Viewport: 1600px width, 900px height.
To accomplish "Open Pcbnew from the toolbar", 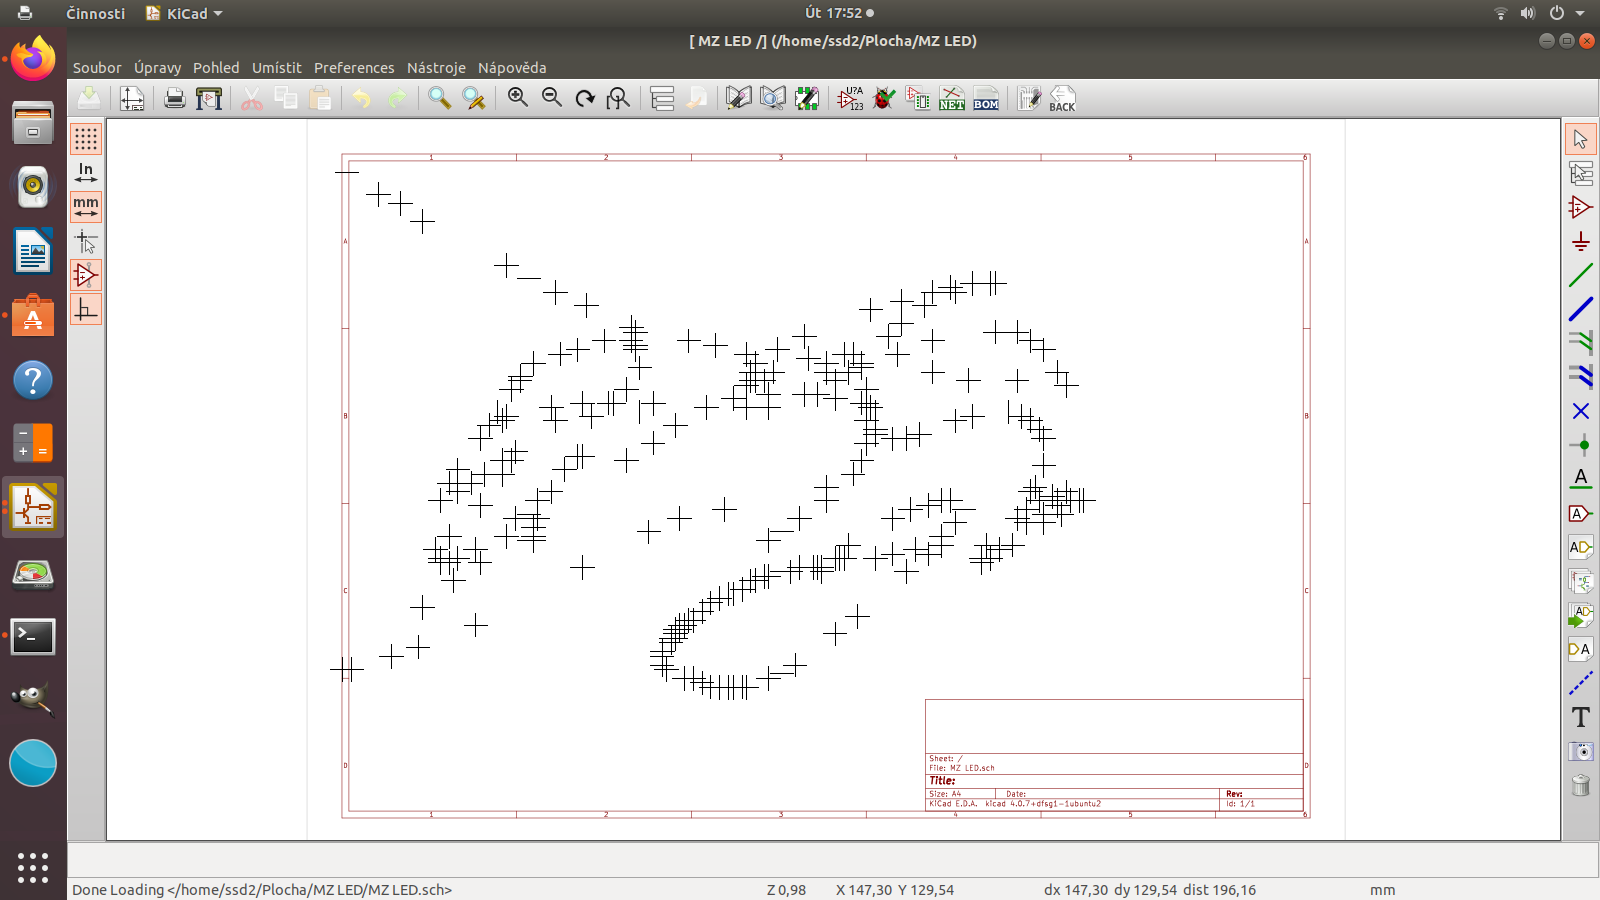I will [1029, 98].
